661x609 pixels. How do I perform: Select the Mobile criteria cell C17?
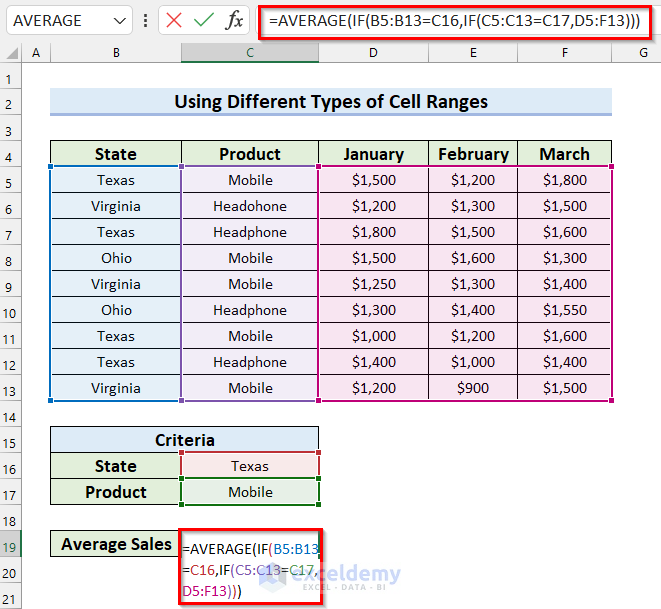tap(250, 492)
